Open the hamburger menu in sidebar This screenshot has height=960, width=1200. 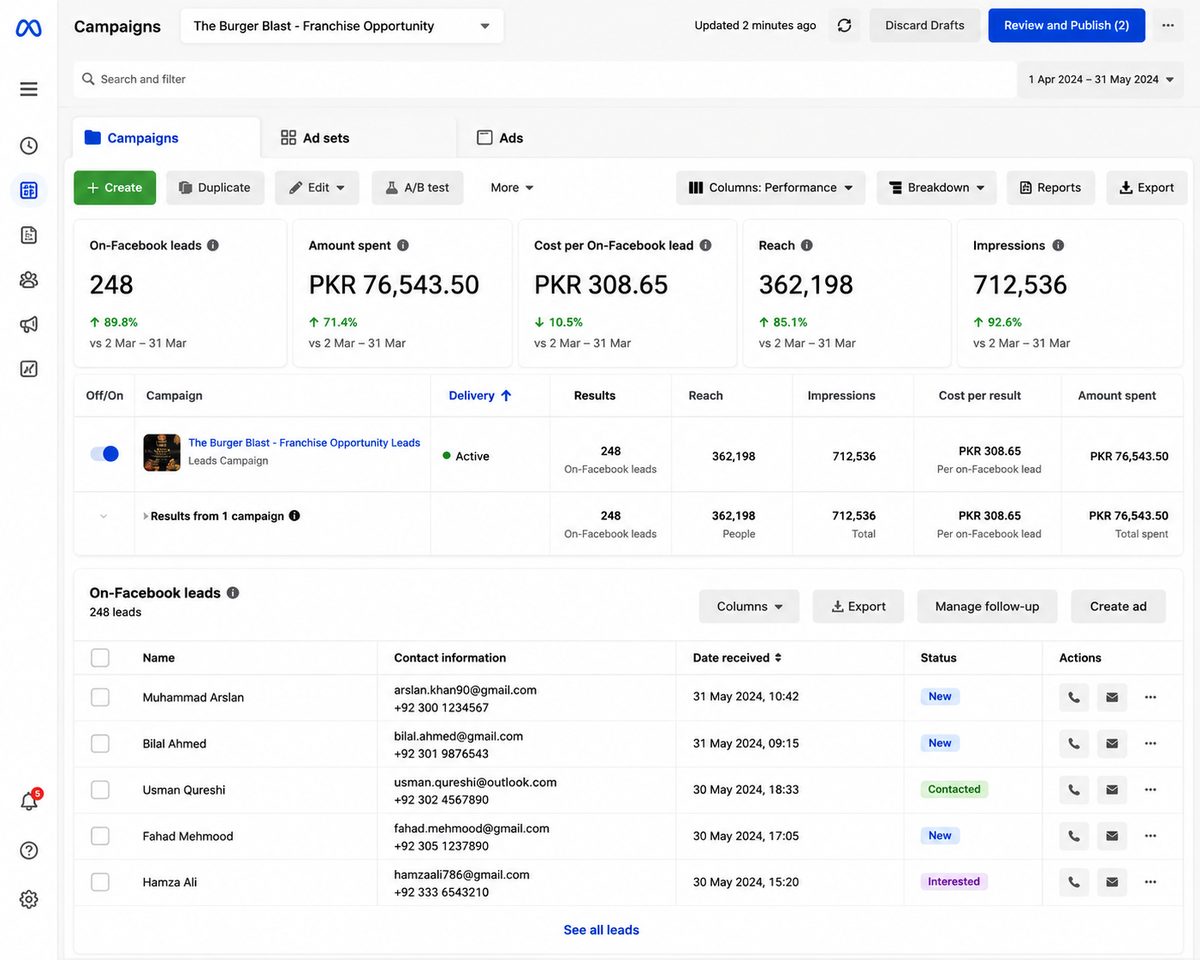(29, 89)
